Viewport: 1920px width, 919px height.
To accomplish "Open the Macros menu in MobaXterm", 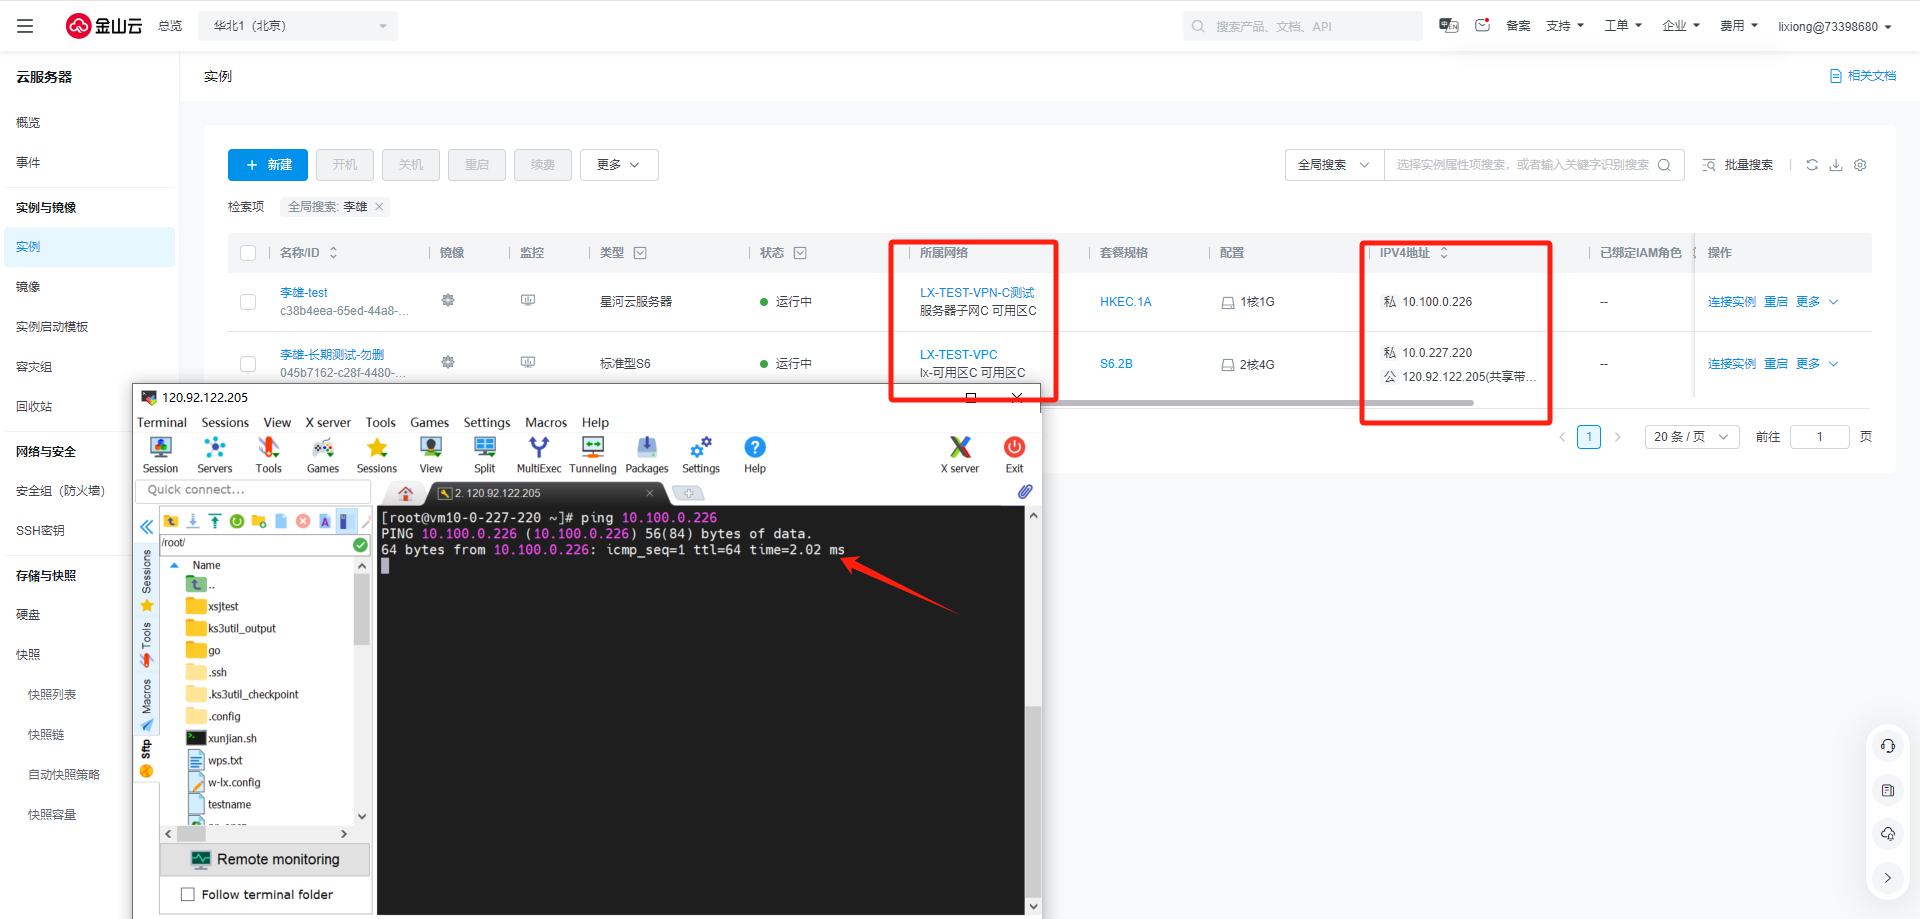I will click(x=546, y=423).
